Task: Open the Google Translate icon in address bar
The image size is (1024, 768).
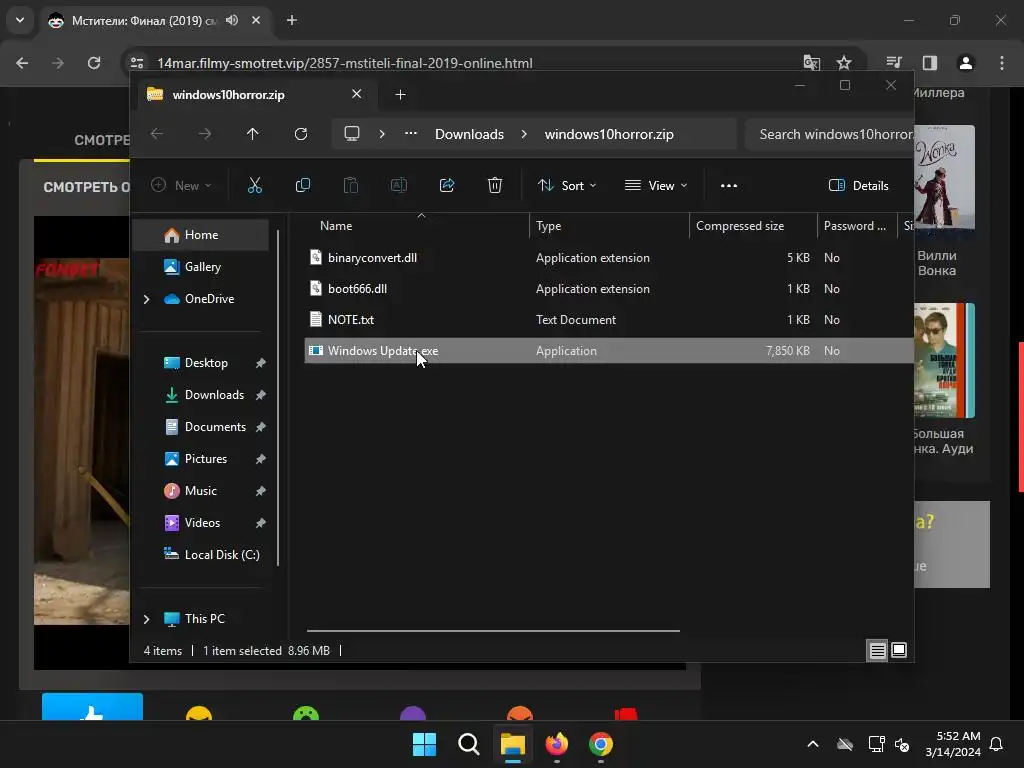Action: pos(811,63)
